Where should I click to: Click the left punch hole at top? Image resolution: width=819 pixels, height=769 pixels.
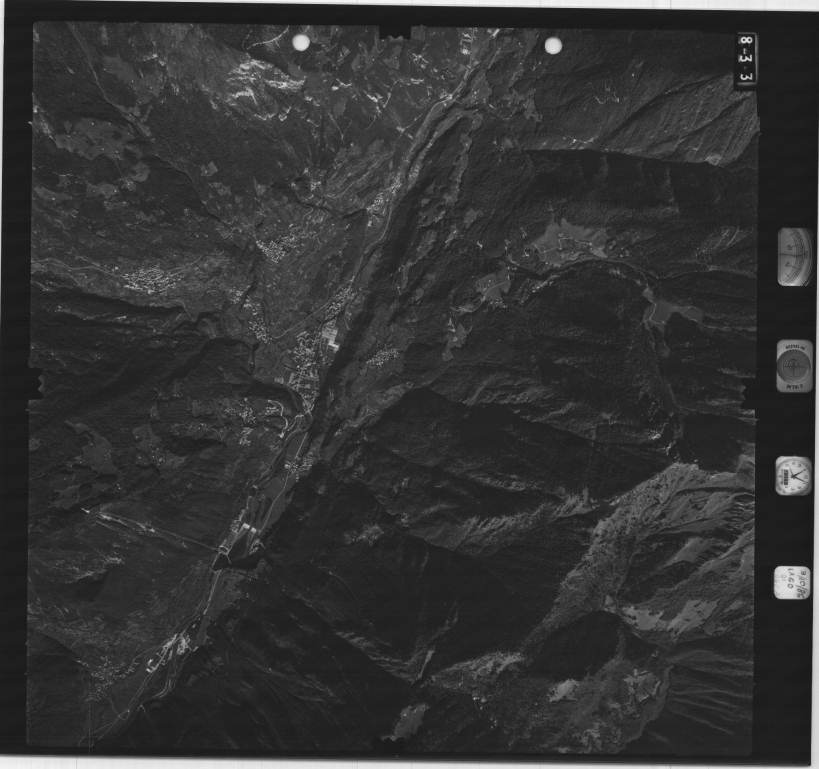point(301,42)
